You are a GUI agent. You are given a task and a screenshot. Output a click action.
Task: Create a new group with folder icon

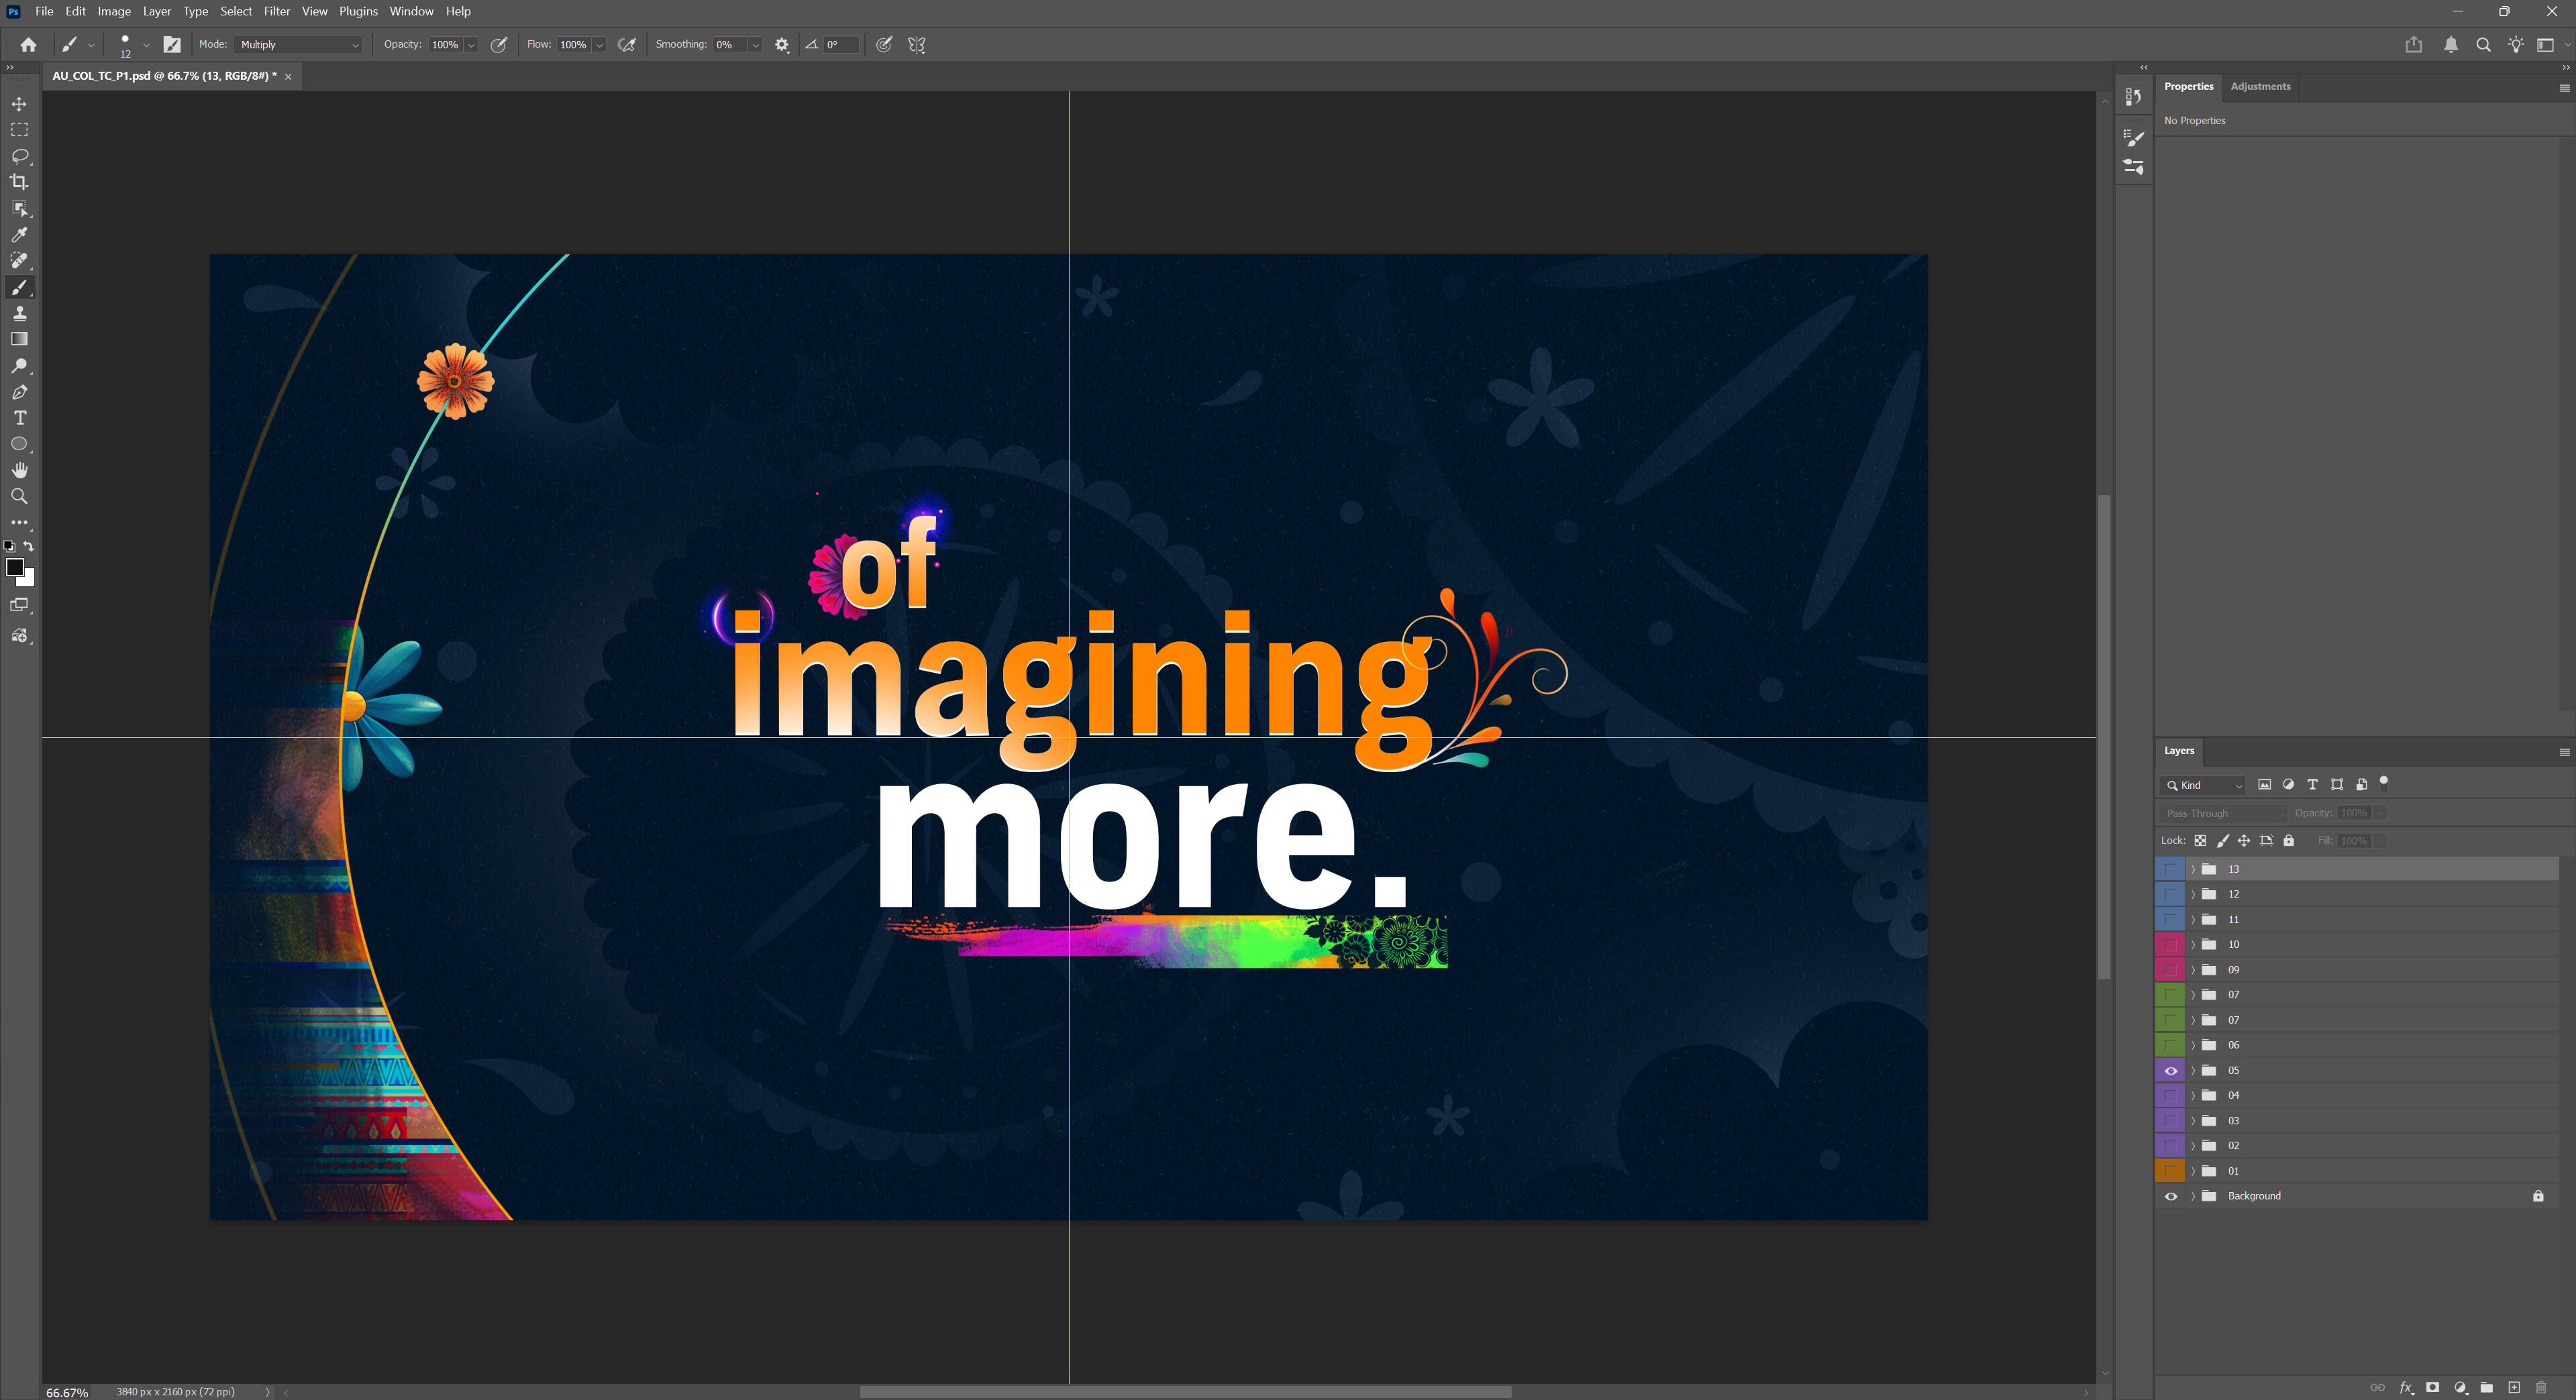(2486, 1387)
